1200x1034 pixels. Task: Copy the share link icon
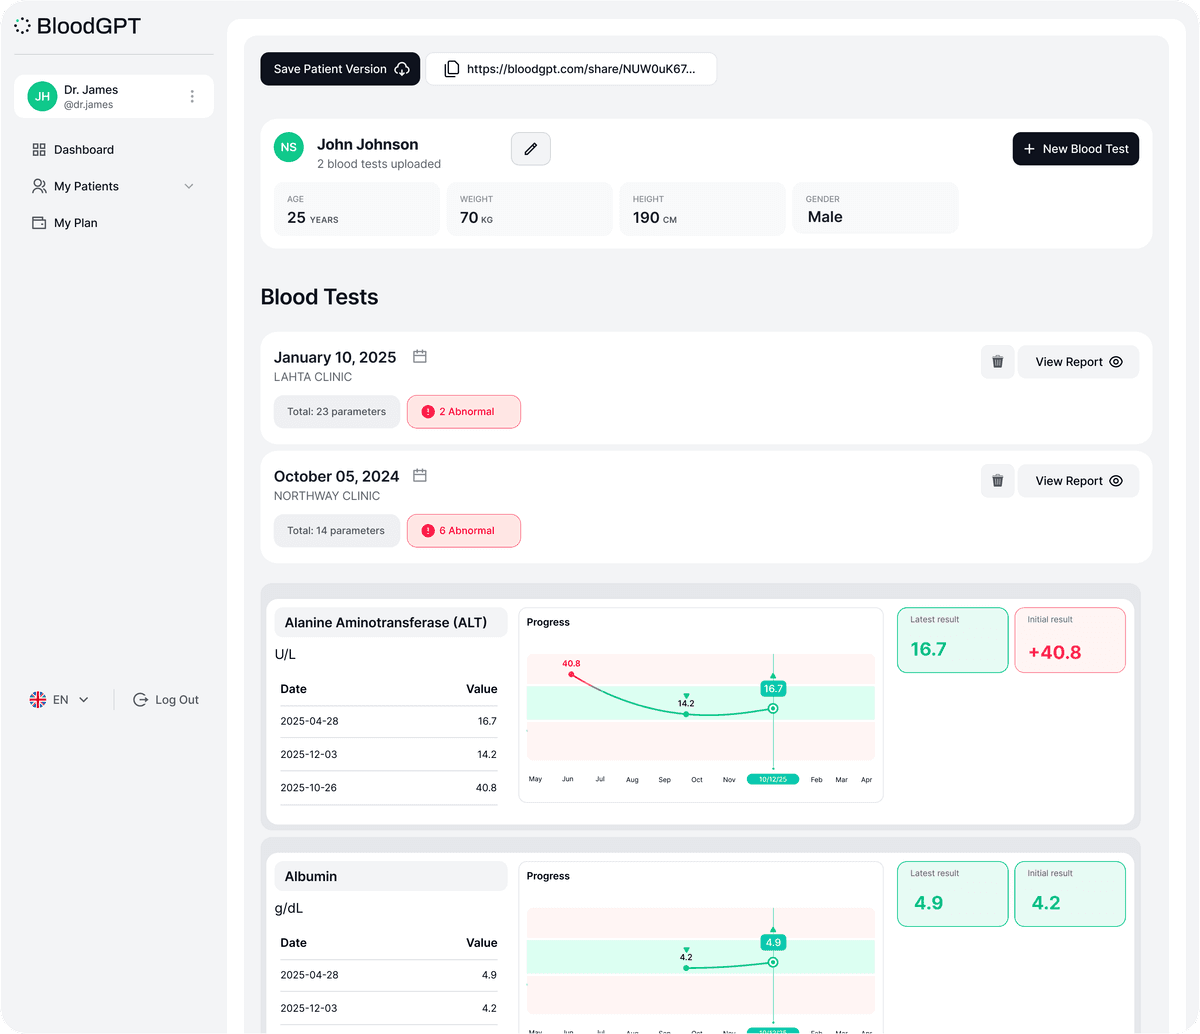coord(452,69)
